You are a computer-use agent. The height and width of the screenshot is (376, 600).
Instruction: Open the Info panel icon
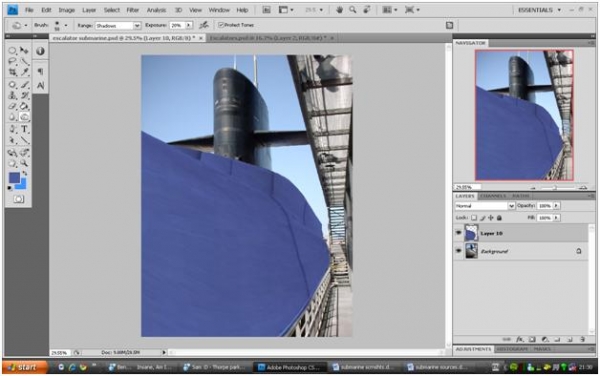40,51
